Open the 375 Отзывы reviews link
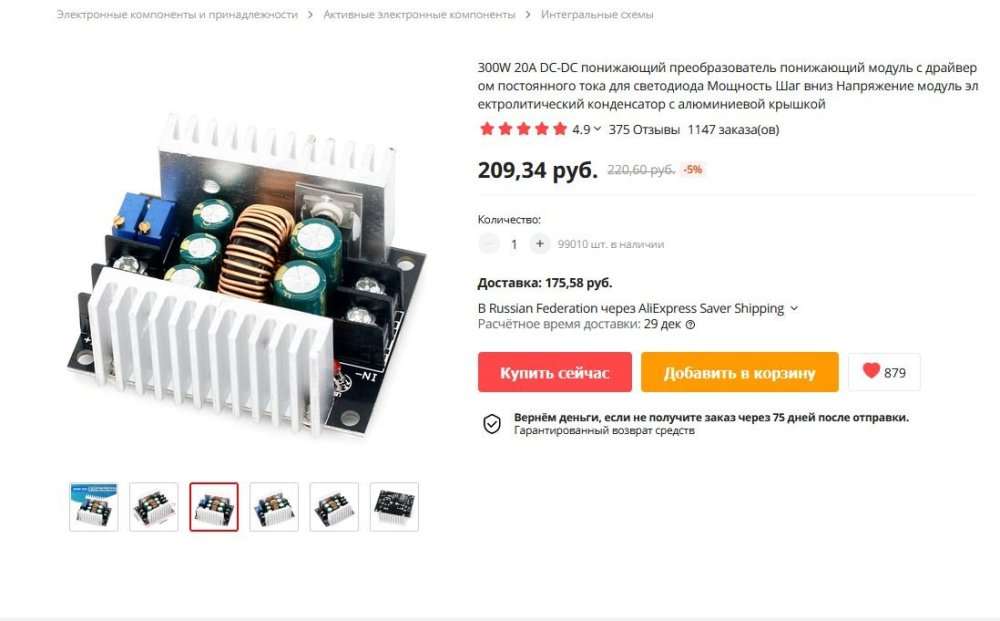1000x621 pixels. pyautogui.click(x=644, y=129)
